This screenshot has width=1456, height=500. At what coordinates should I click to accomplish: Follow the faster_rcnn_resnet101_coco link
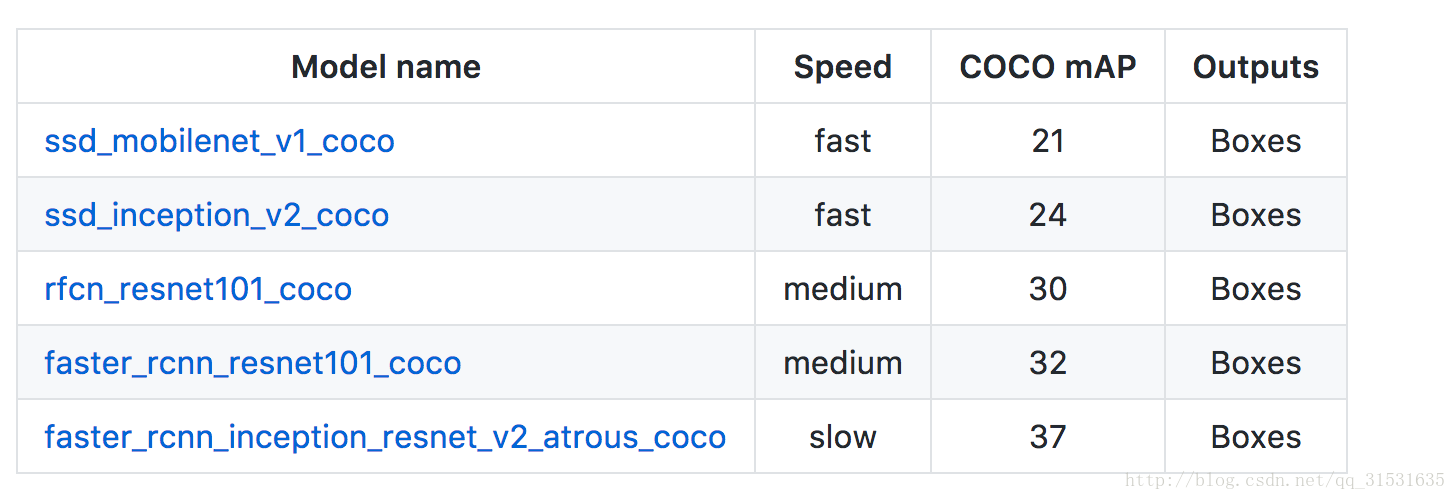pos(253,363)
